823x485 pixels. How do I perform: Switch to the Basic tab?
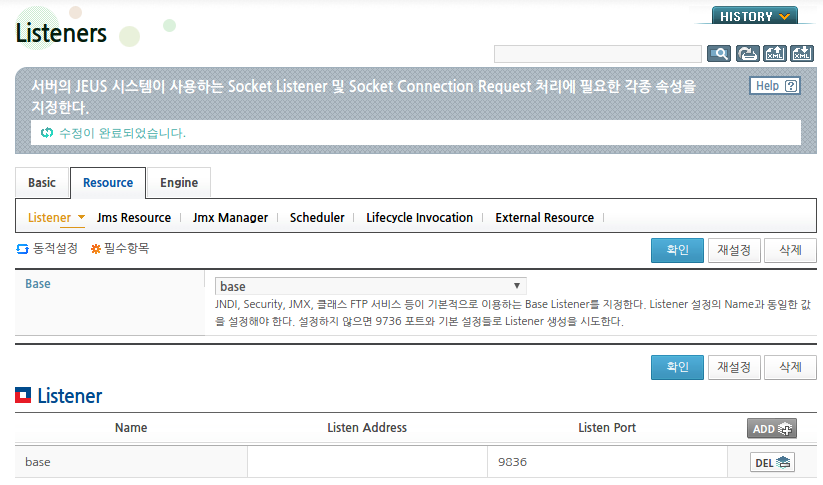(x=42, y=183)
